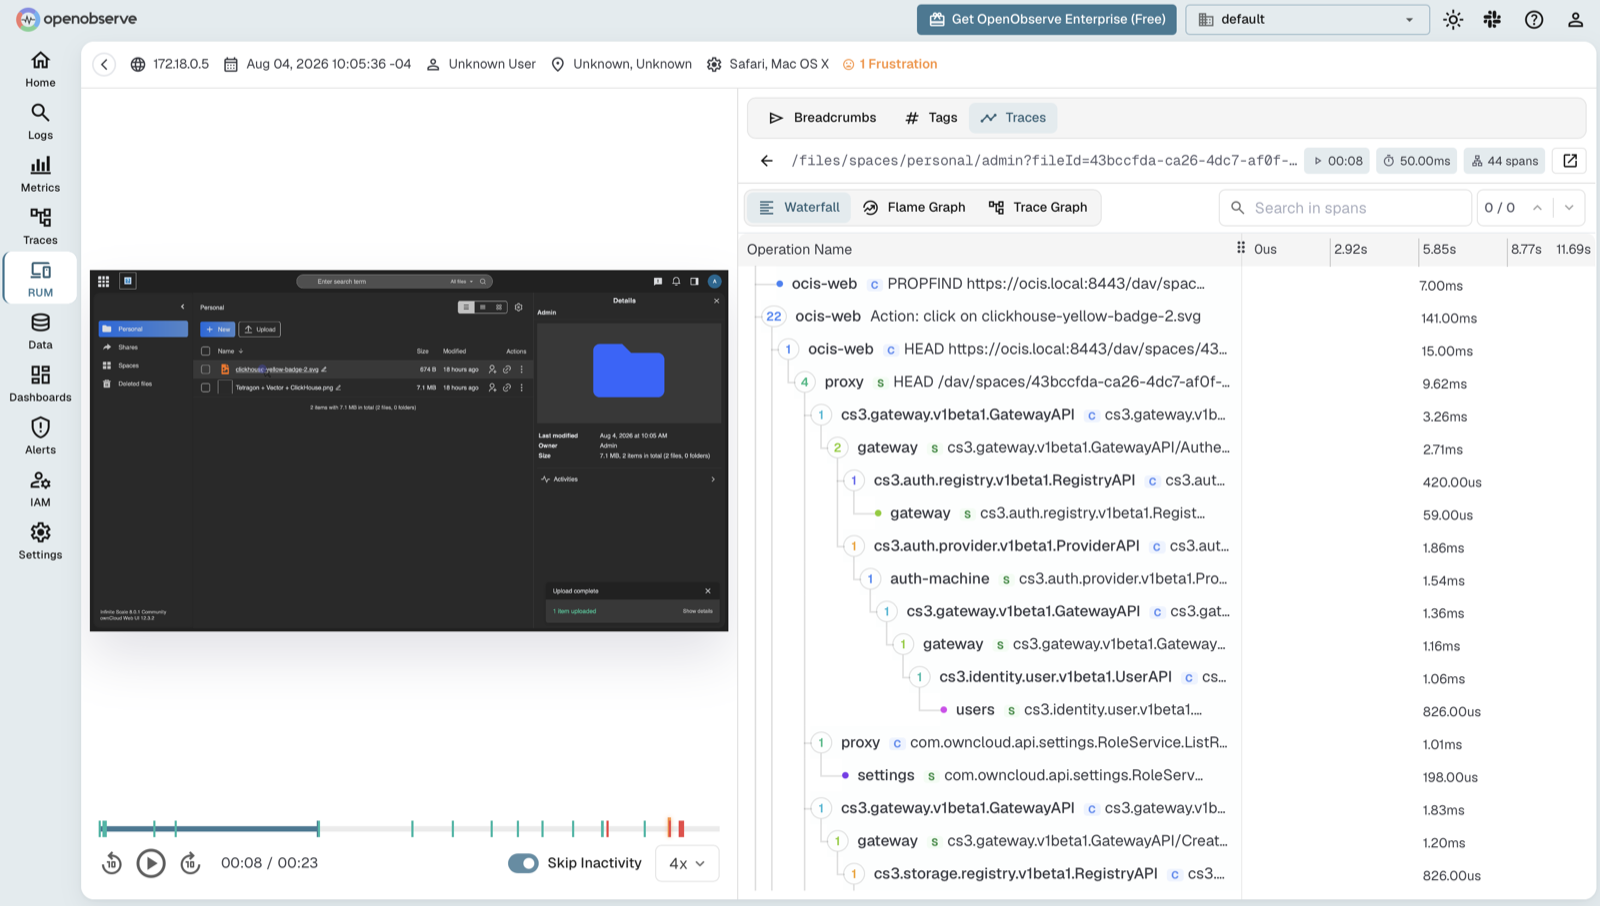Click the 50.00ms duration chip
Image resolution: width=1600 pixels, height=906 pixels.
point(1417,161)
